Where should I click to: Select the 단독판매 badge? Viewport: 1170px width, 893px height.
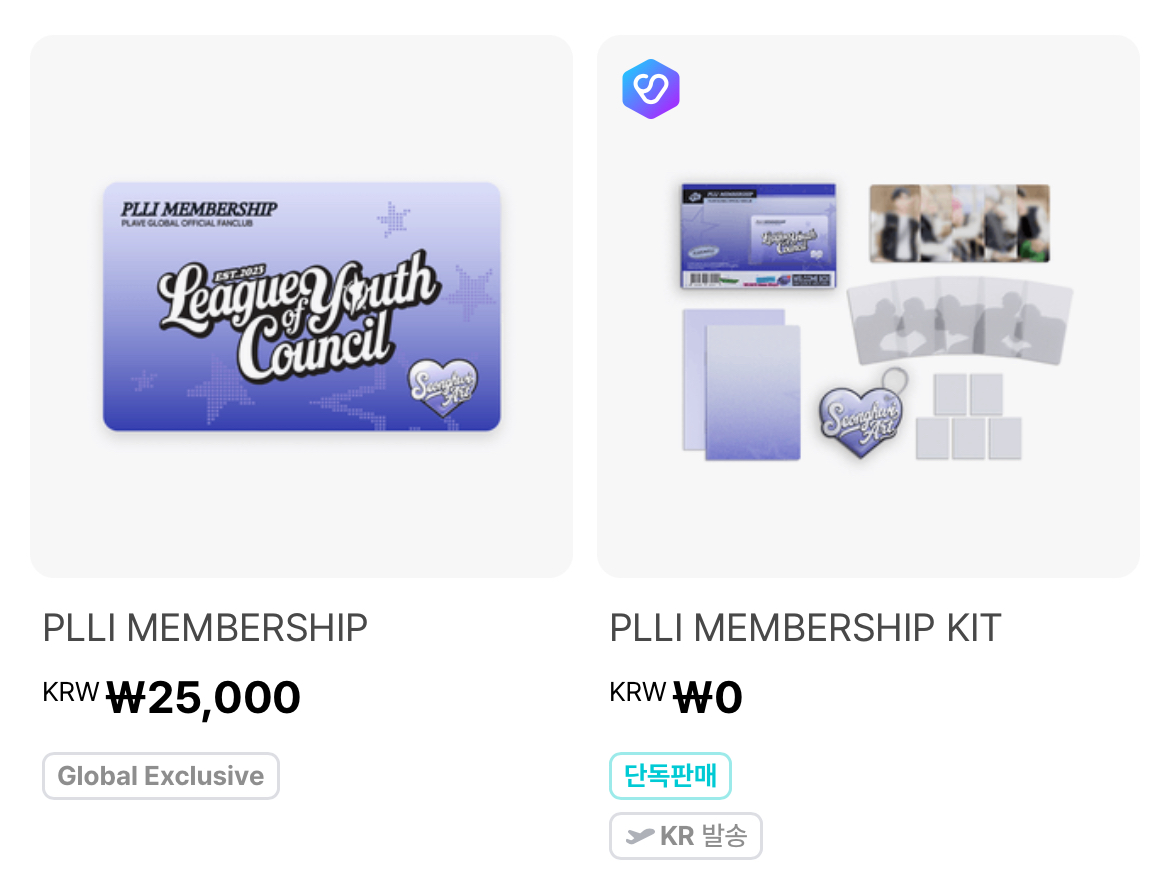670,776
